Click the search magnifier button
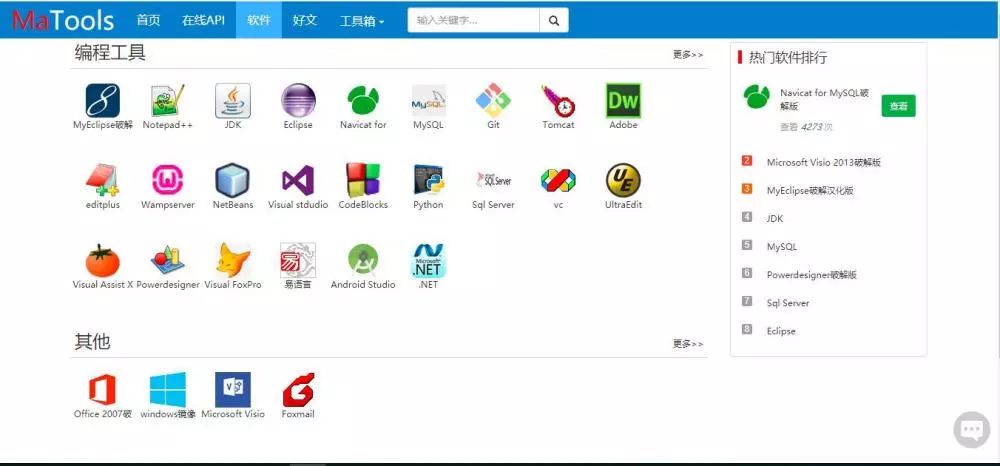 tap(554, 20)
